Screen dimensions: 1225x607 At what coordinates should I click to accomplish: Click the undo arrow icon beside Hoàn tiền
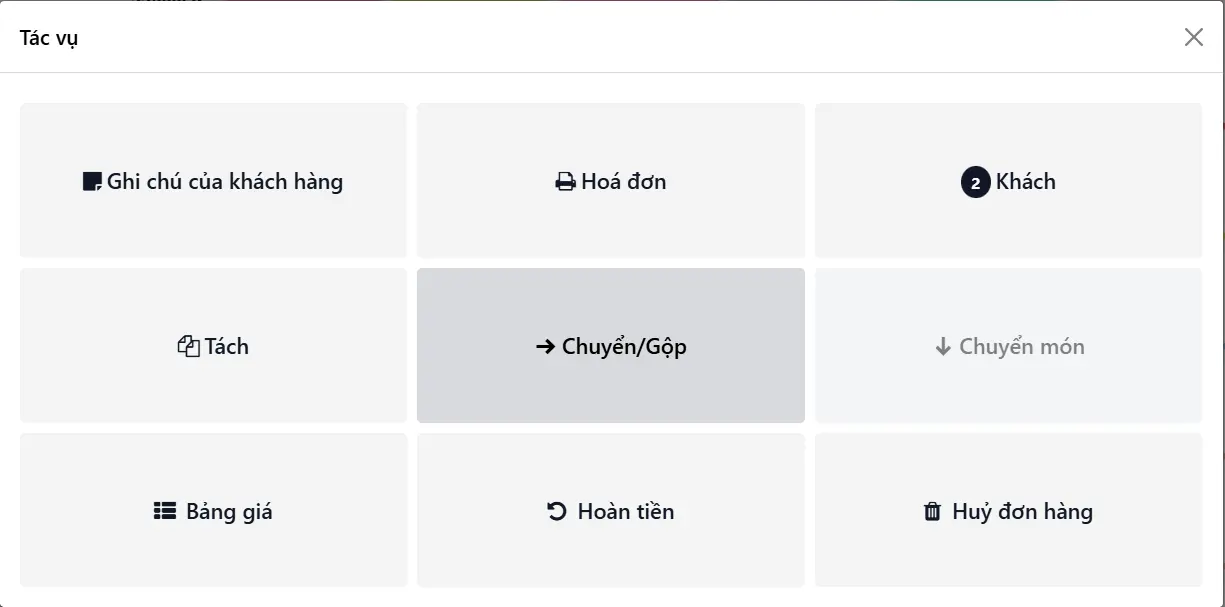557,512
